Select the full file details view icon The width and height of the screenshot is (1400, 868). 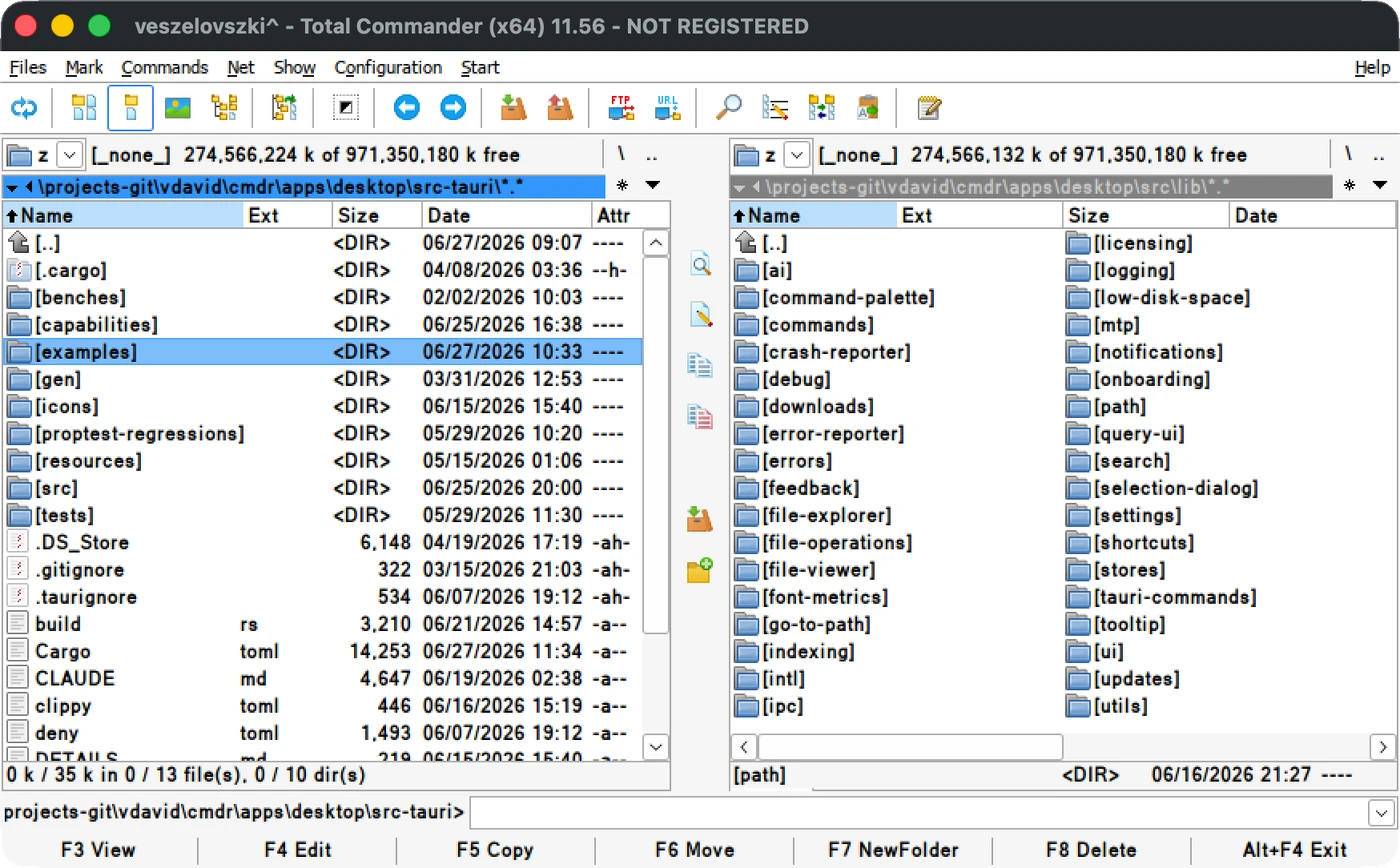[x=131, y=108]
